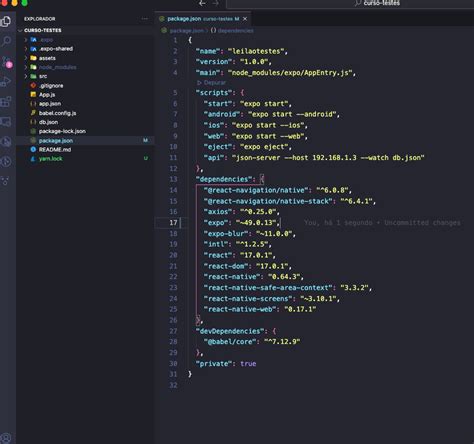Open the app.json file

pos(50,104)
